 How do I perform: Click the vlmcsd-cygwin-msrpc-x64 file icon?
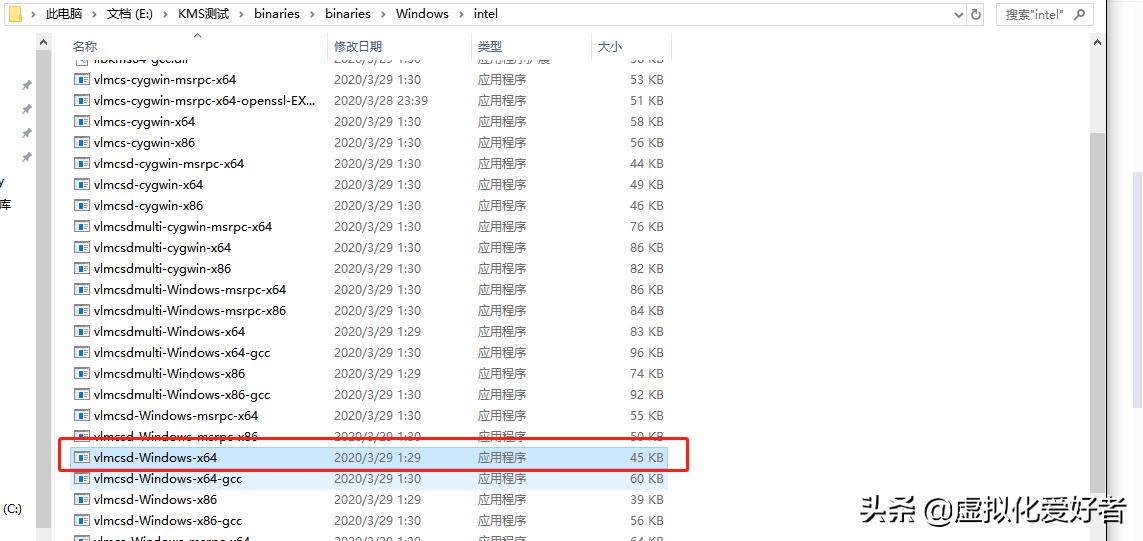(x=82, y=164)
